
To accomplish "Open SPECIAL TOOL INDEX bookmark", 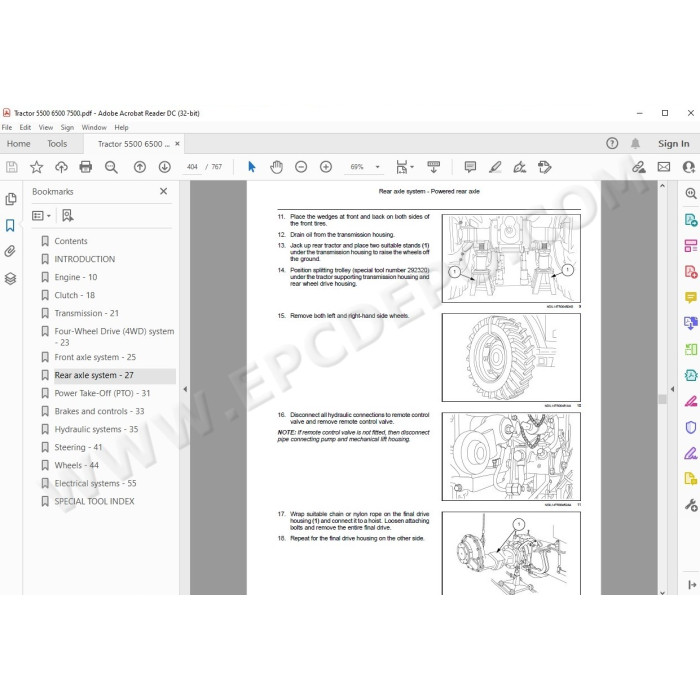I will [x=94, y=502].
